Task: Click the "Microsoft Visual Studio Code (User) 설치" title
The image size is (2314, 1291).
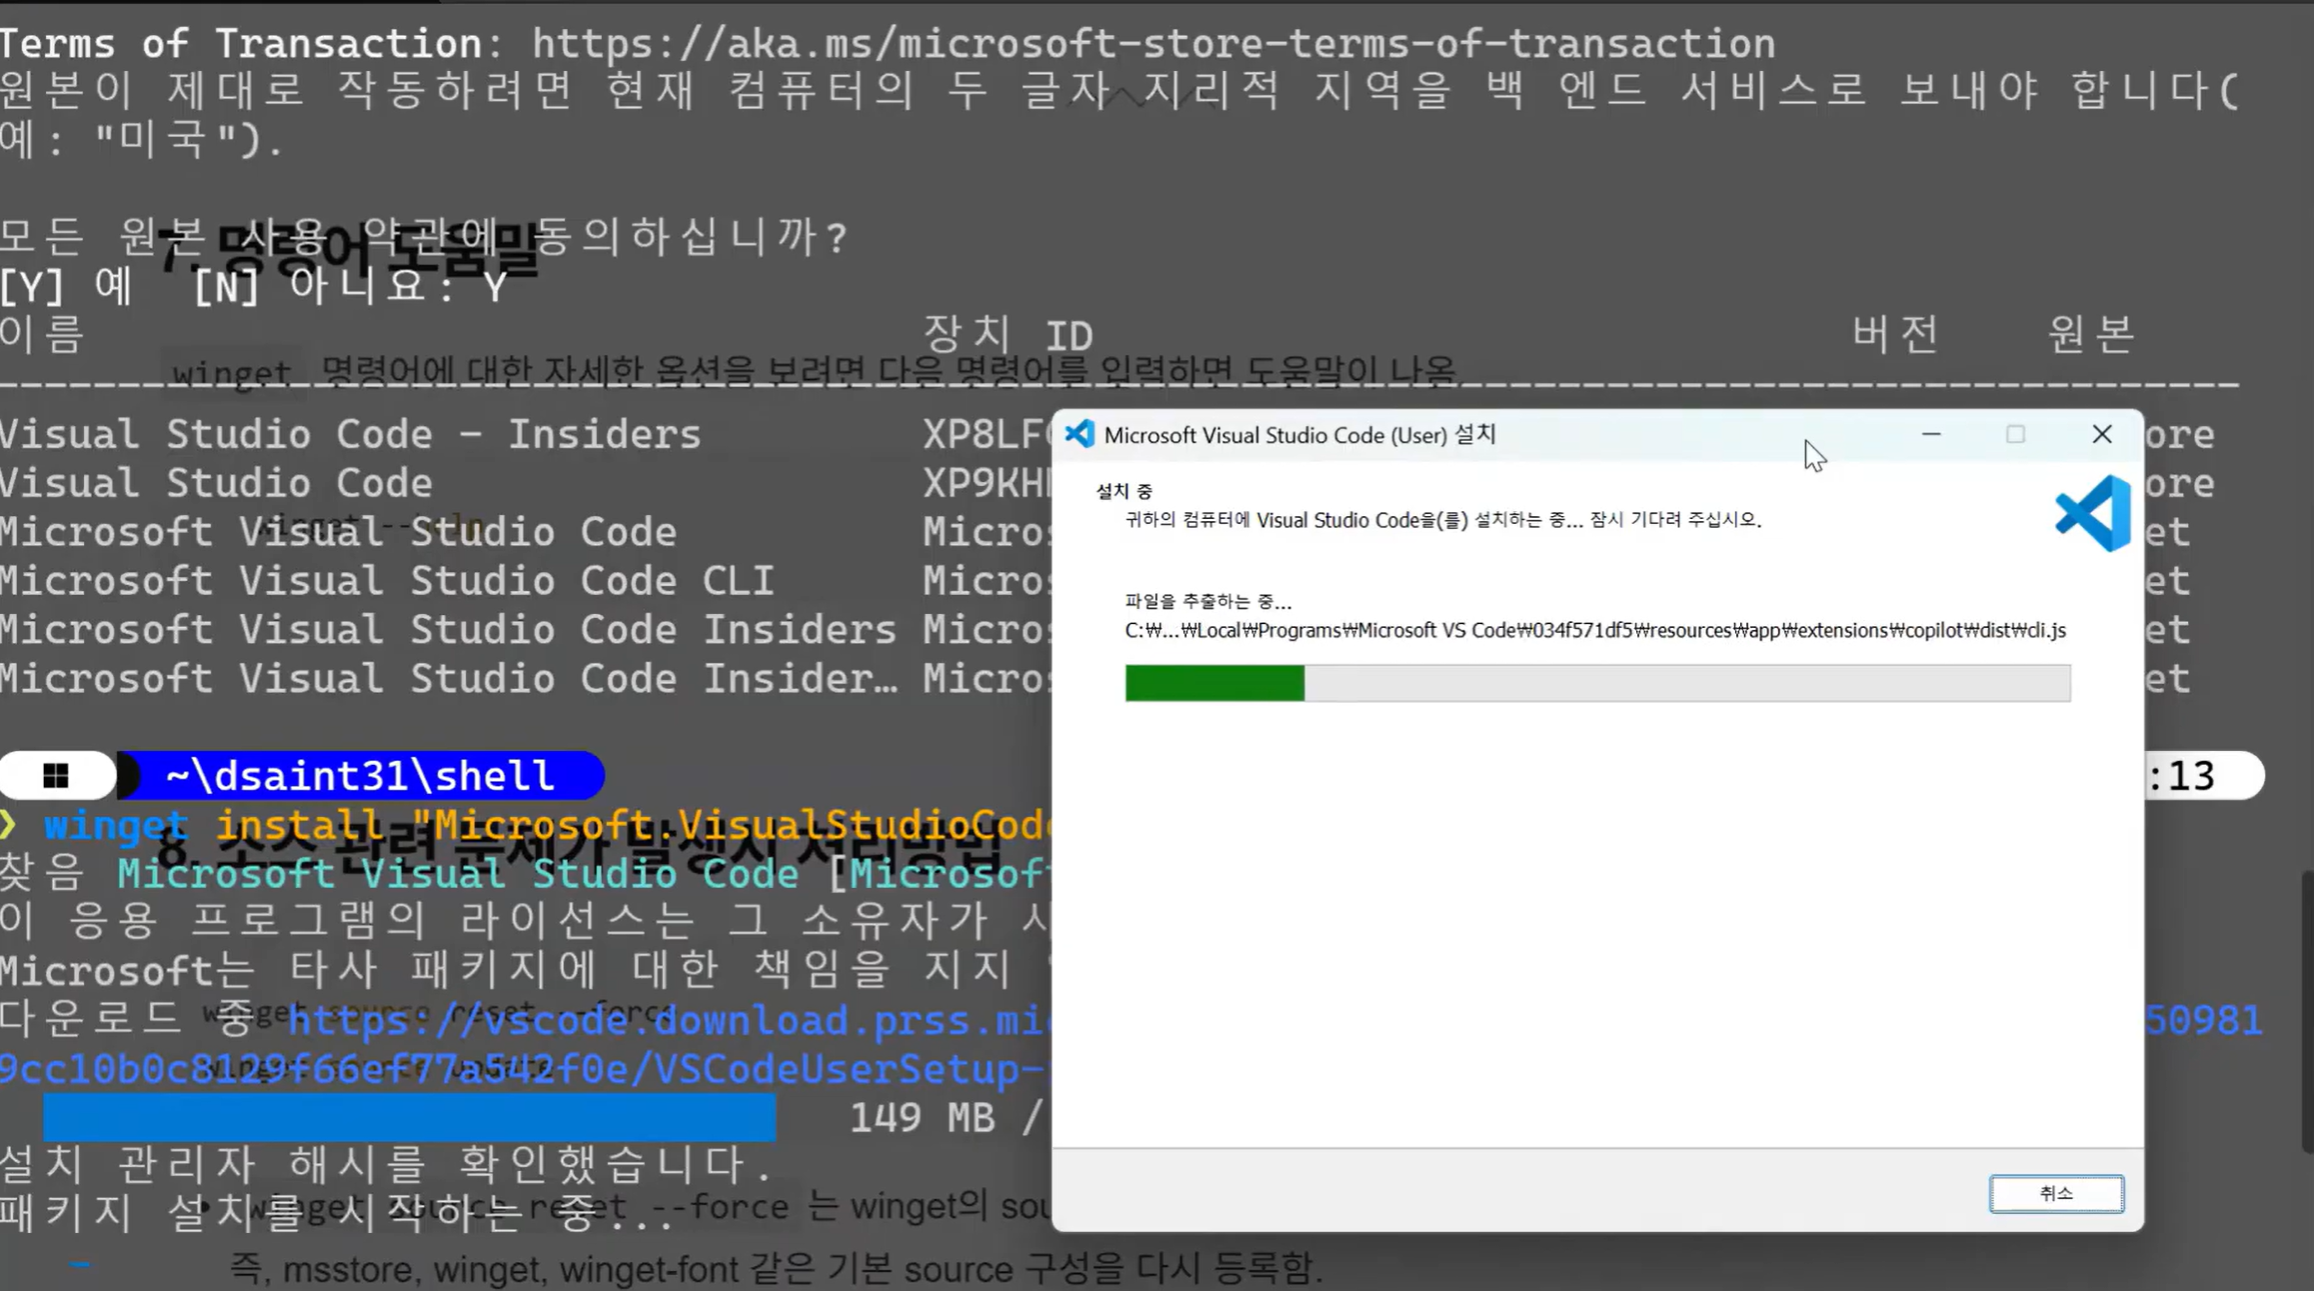Action: (x=1300, y=435)
